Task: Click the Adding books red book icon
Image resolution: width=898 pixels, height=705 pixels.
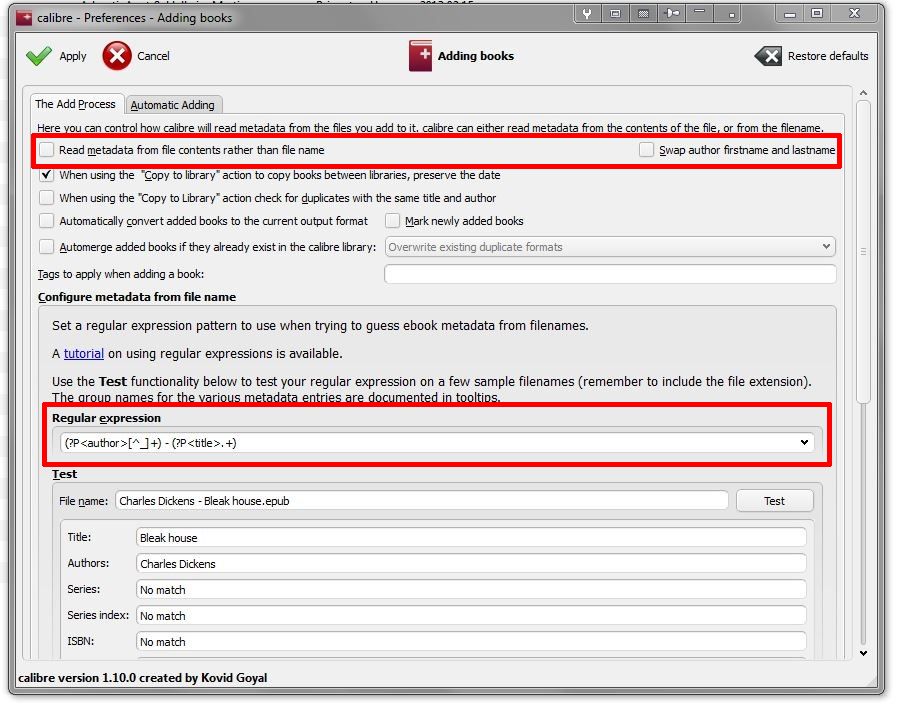Action: tap(420, 56)
